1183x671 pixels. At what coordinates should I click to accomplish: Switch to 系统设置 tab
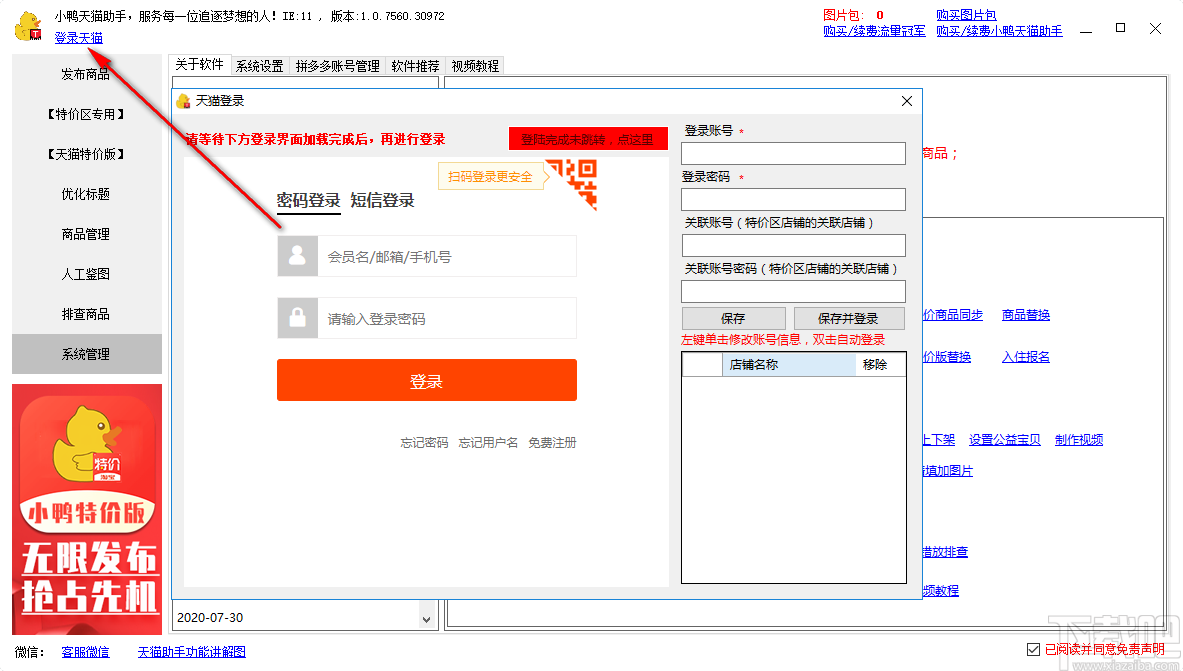coord(260,66)
